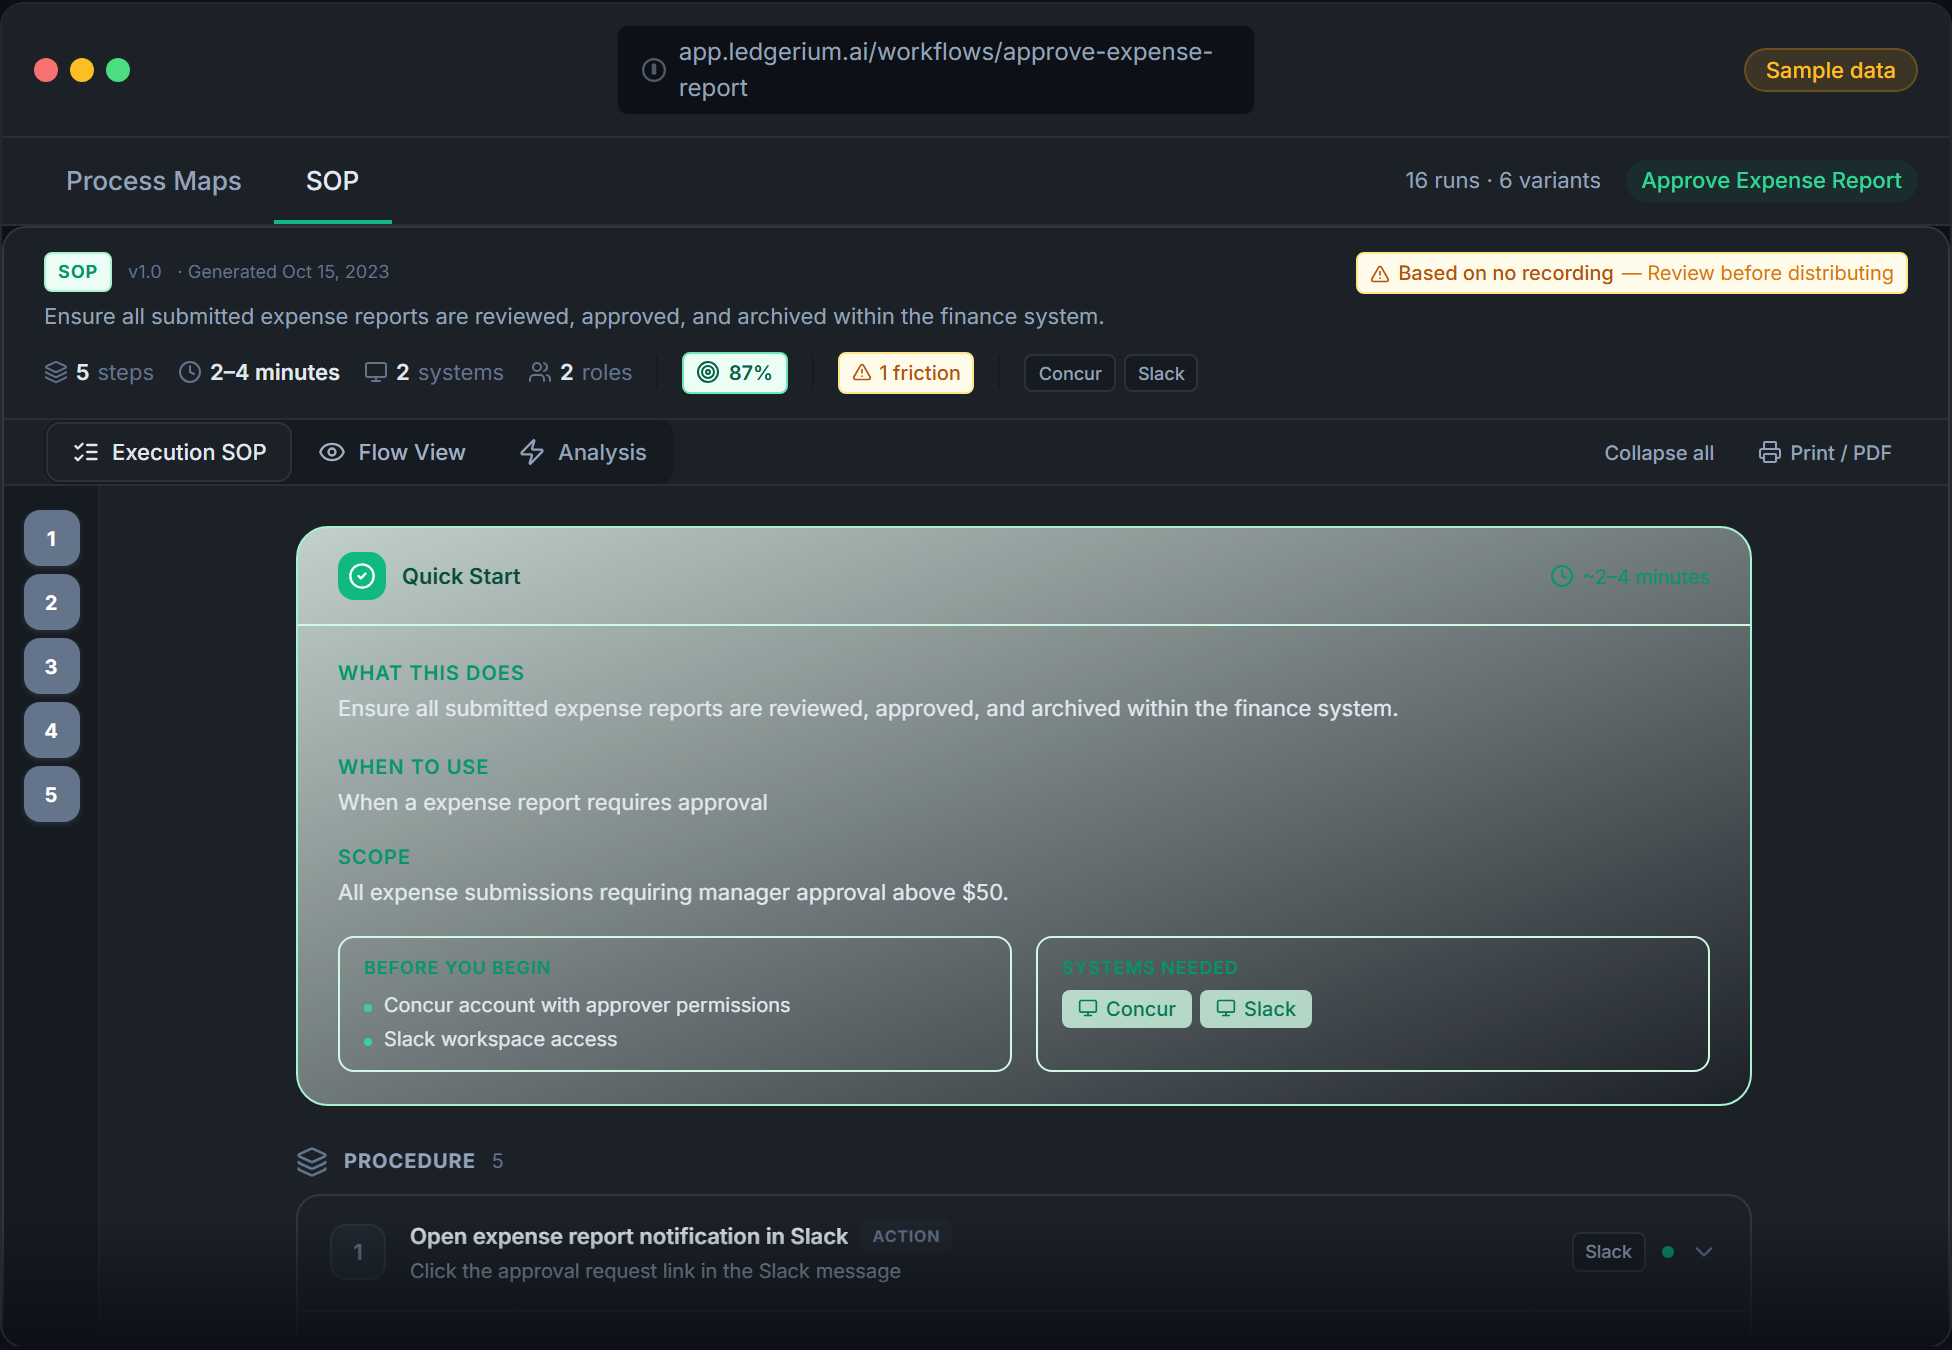Click the 'SCOPE' heading

coord(374,857)
